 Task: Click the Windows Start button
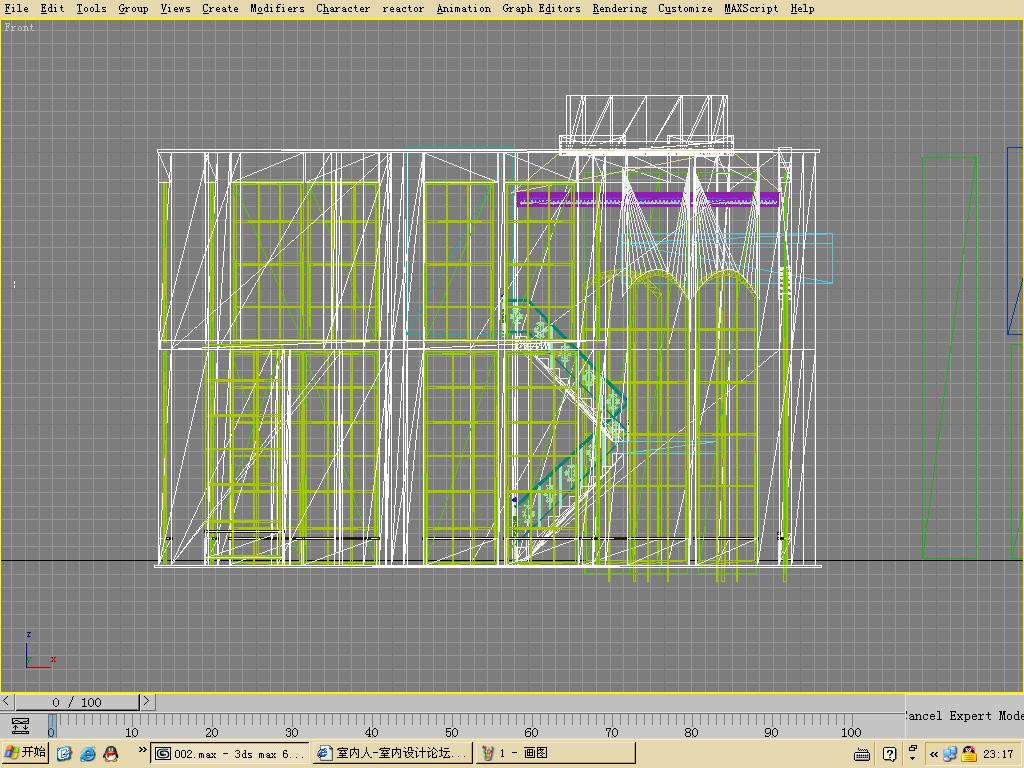[26, 753]
